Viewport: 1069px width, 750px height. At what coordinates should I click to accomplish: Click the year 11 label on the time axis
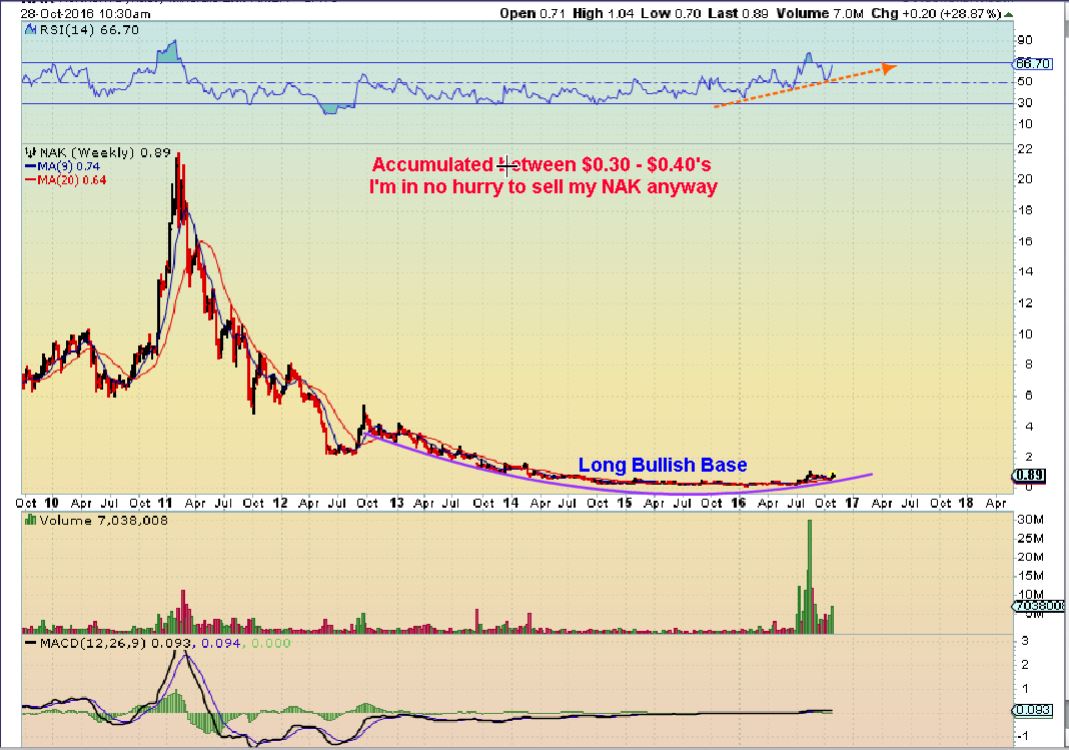point(164,503)
